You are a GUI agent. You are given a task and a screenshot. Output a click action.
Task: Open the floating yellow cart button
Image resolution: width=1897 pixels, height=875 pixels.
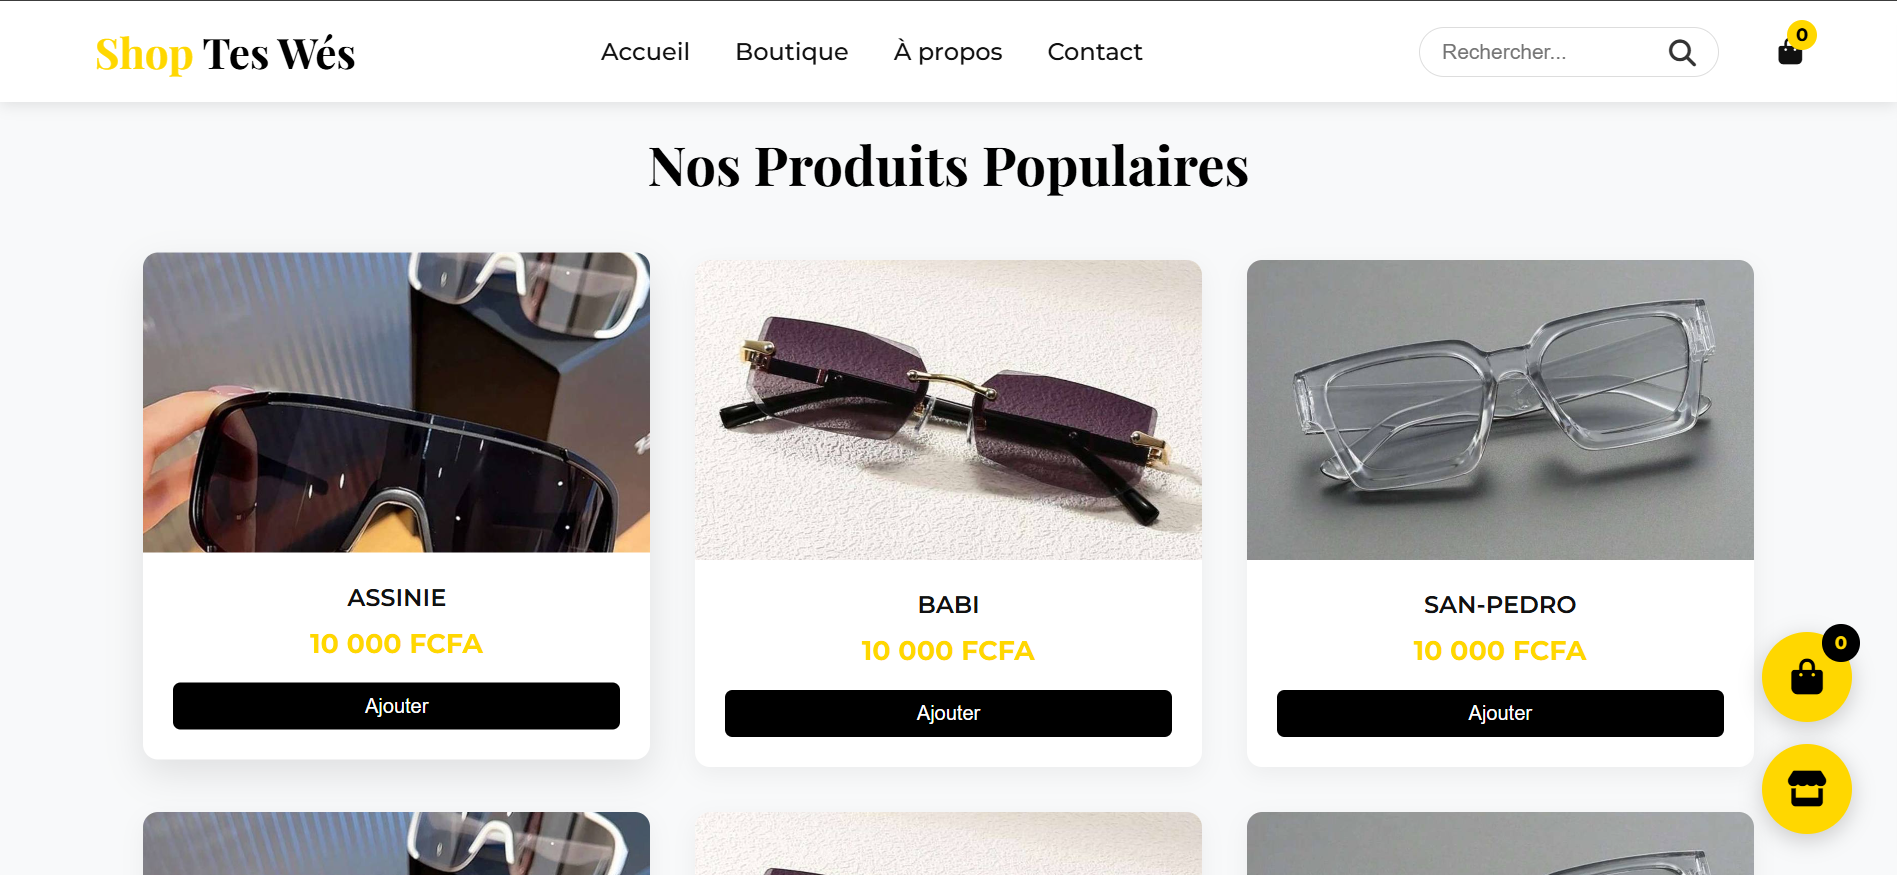pos(1806,677)
